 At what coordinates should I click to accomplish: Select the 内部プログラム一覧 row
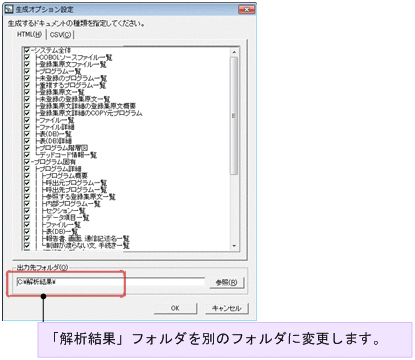tap(73, 204)
